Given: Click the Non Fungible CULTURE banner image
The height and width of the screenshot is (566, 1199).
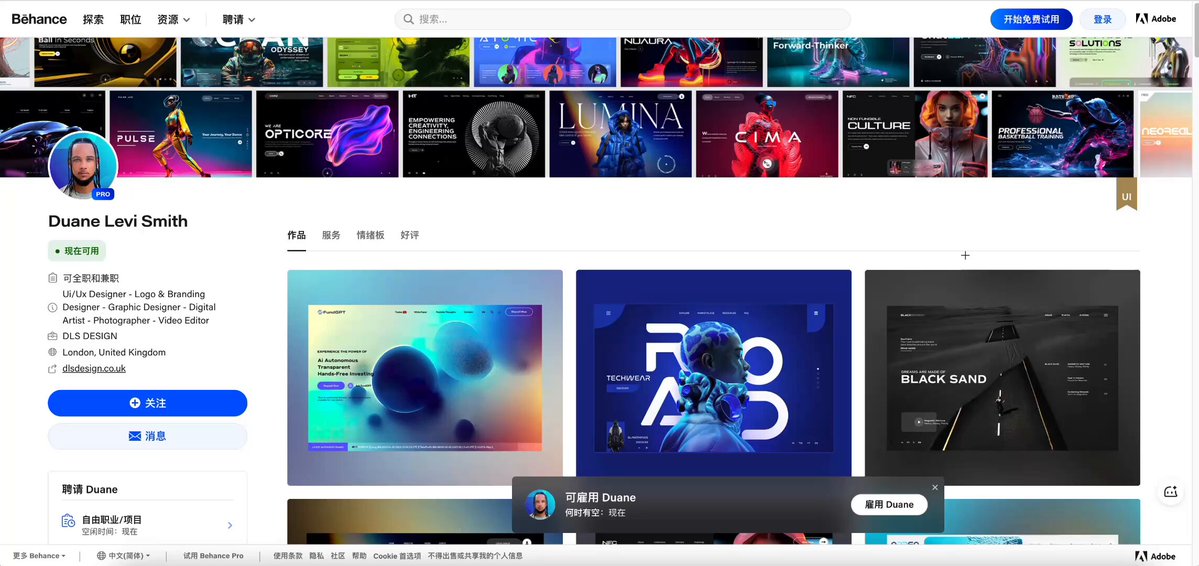Looking at the screenshot, I should tap(914, 134).
